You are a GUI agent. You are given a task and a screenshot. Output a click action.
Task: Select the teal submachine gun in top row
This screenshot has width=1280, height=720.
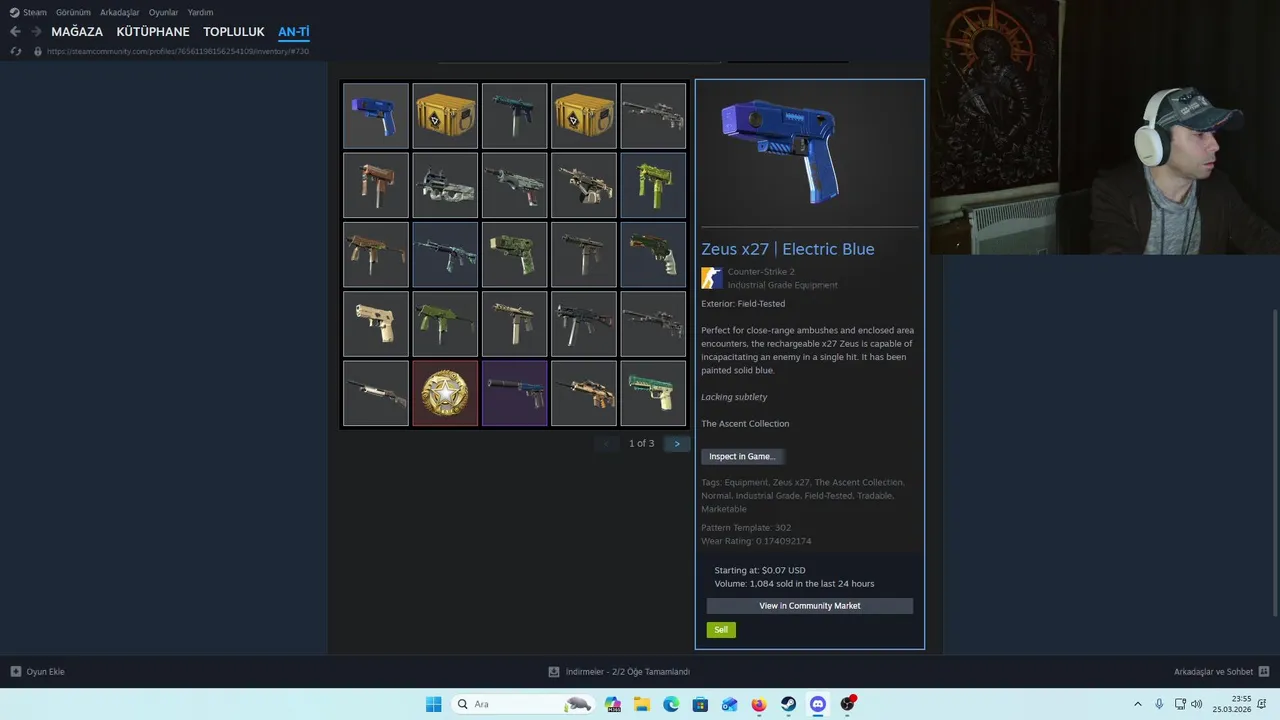tap(514, 116)
